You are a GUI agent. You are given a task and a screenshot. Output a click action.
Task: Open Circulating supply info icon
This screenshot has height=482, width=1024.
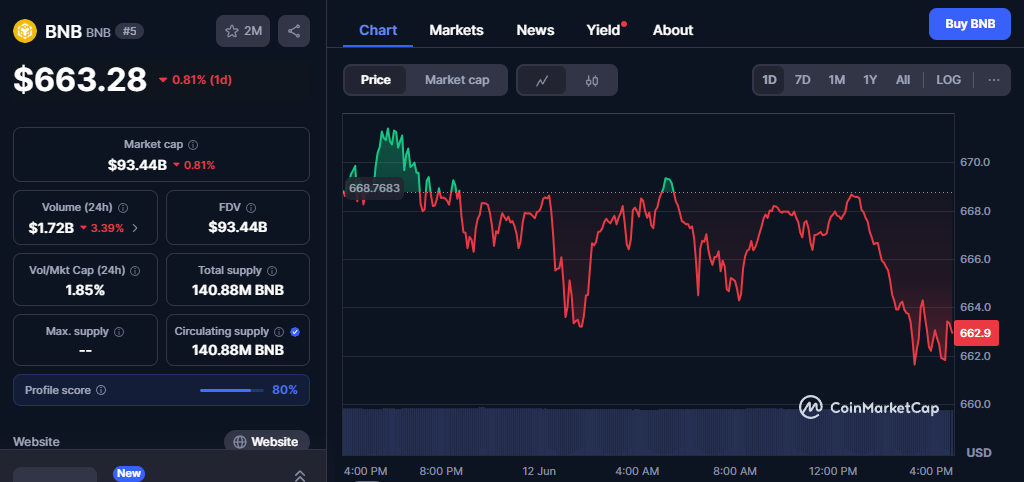click(x=279, y=332)
